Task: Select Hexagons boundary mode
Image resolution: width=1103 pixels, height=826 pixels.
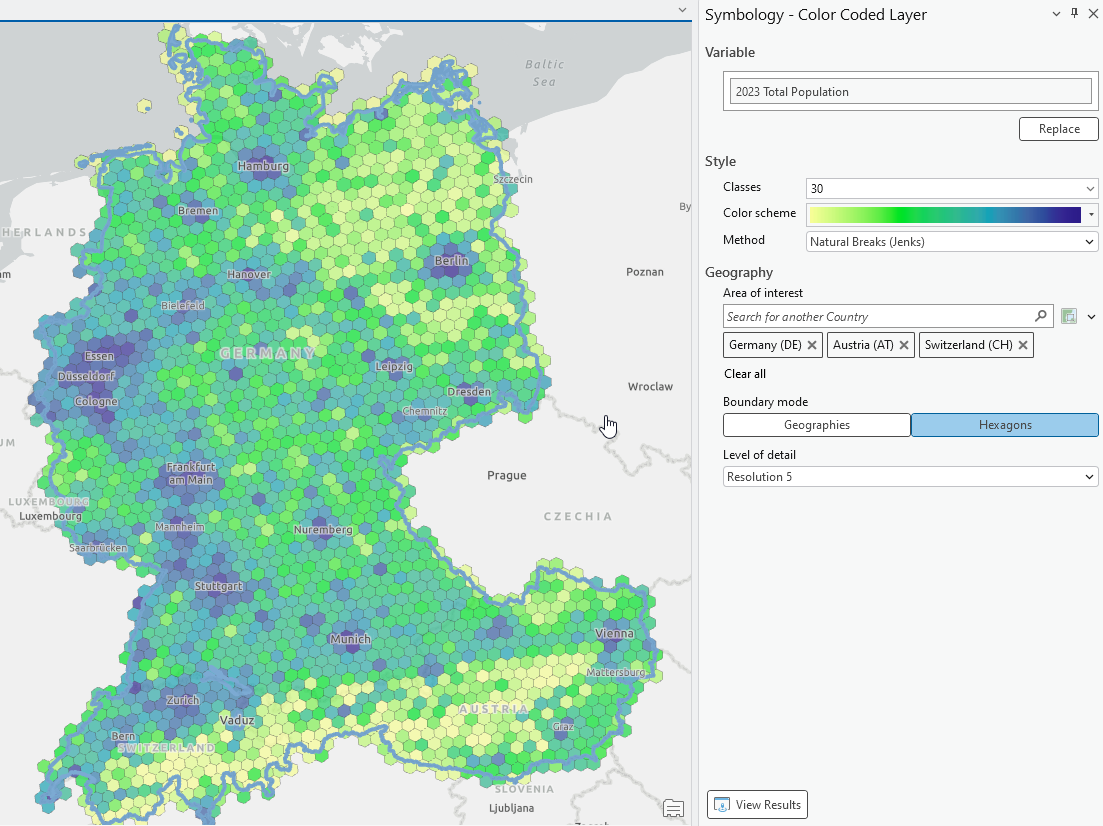Action: point(1005,425)
